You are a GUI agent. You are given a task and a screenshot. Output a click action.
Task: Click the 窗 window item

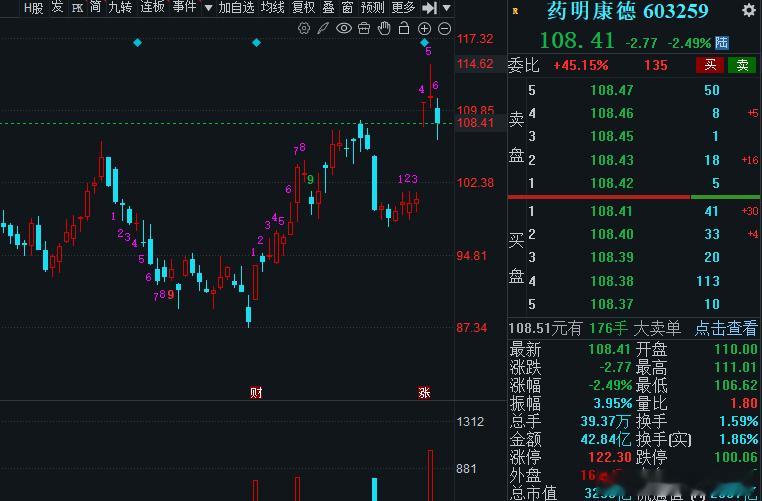(x=347, y=7)
